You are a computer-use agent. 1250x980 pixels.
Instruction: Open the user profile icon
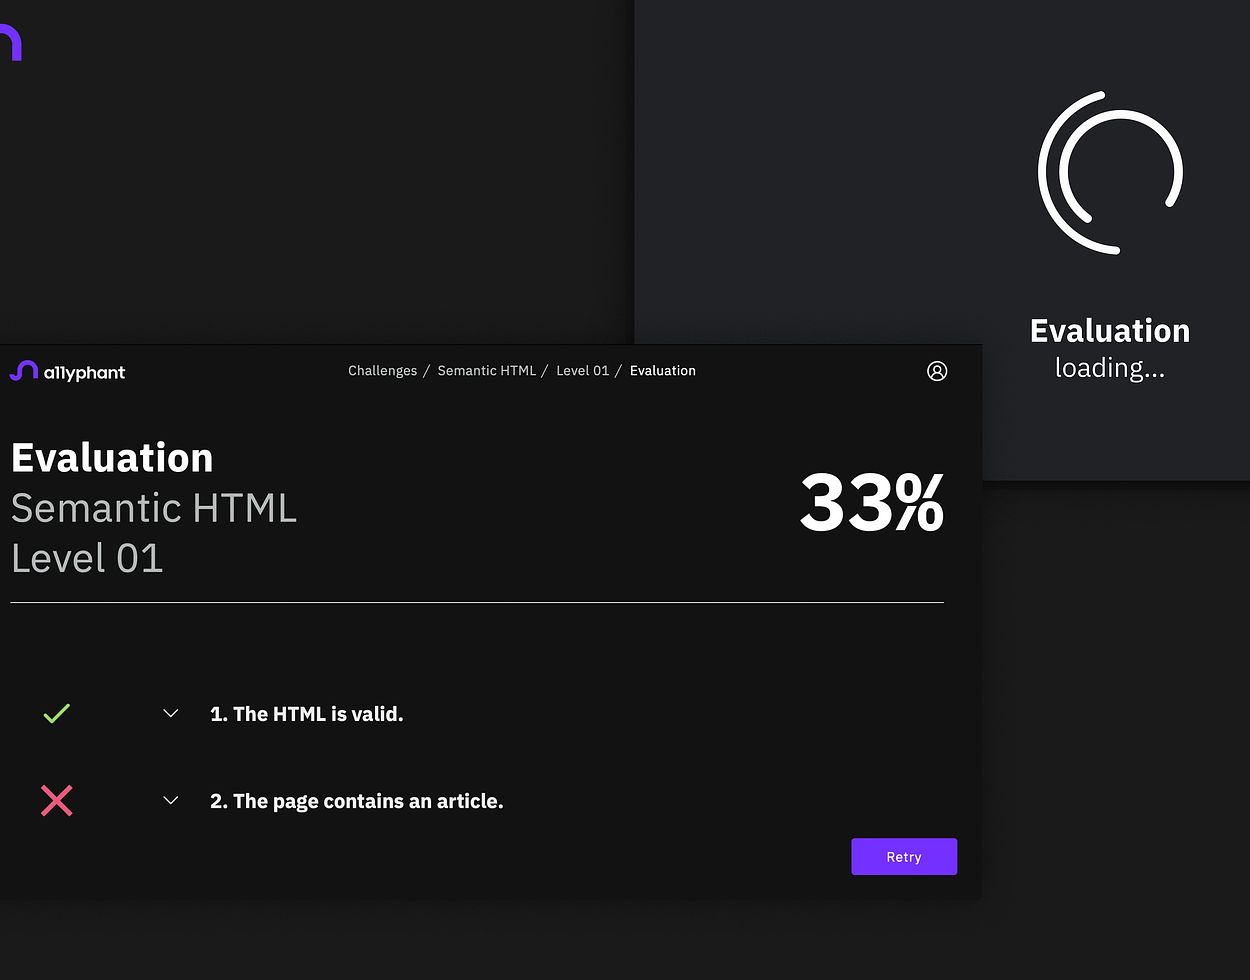point(937,371)
